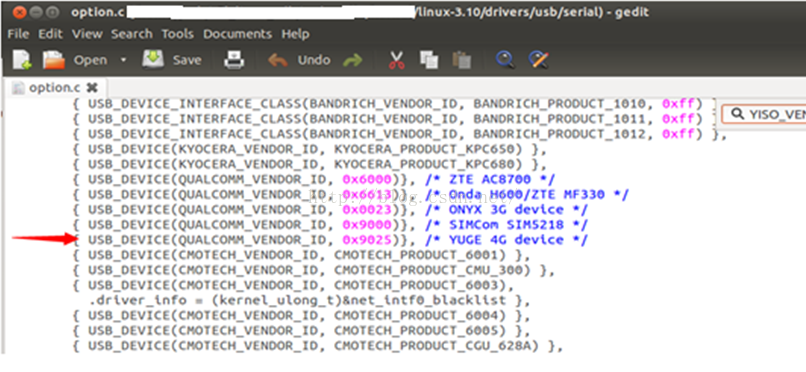Click the Save icon in the toolbar
Image resolution: width=806 pixels, height=372 pixels.
(x=153, y=60)
